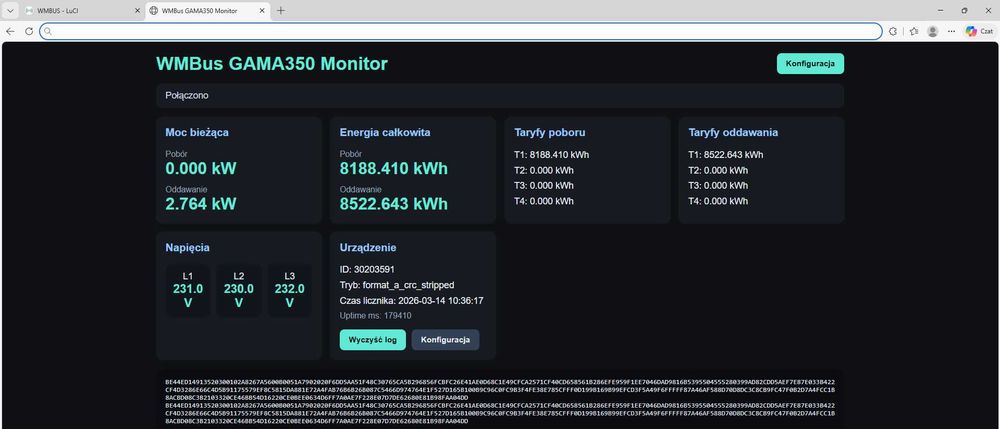This screenshot has width=1000, height=429.
Task: Click Konfiguracja button in Urządzenie card
Action: tap(445, 340)
